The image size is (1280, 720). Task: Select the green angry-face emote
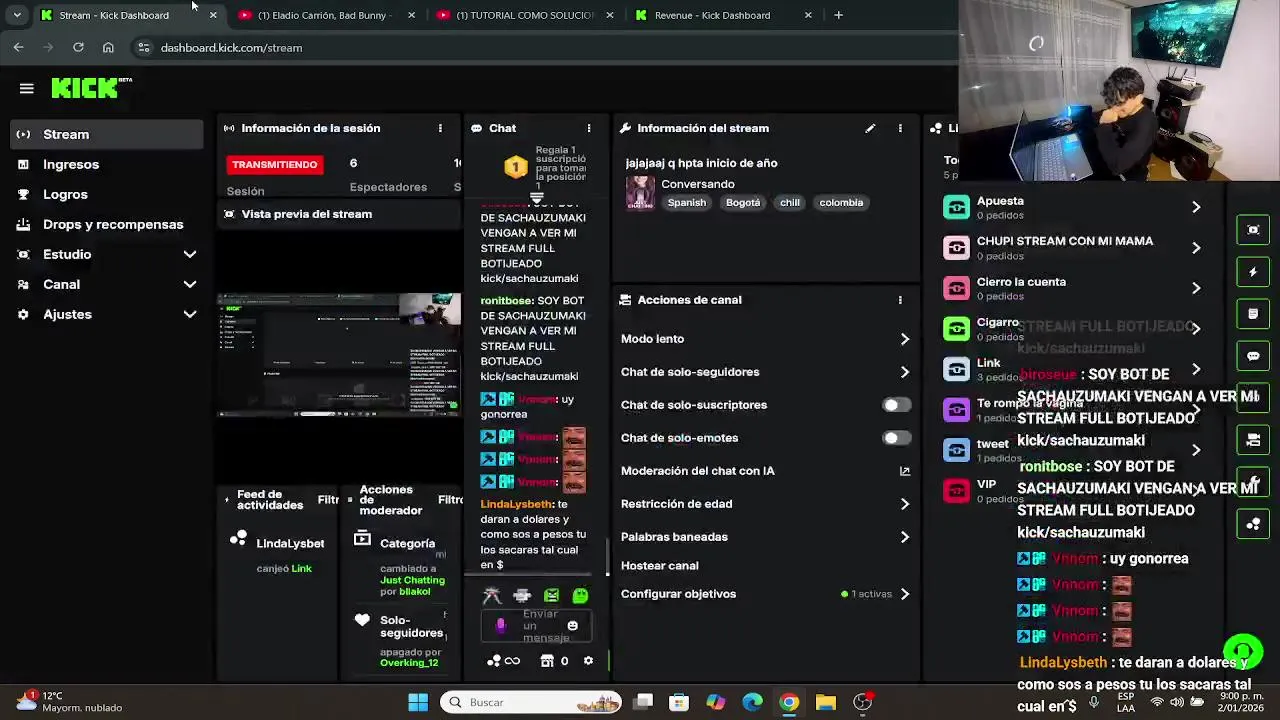551,596
